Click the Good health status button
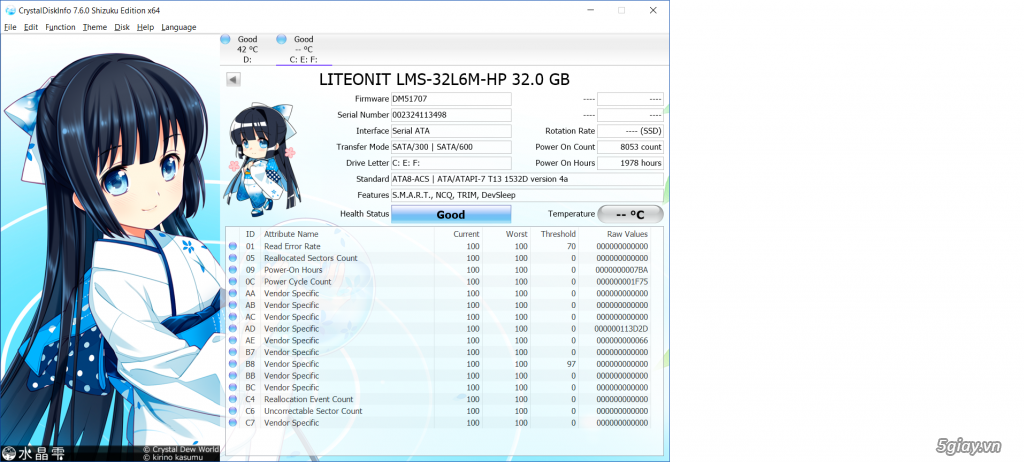This screenshot has width=1024, height=462. [x=450, y=214]
